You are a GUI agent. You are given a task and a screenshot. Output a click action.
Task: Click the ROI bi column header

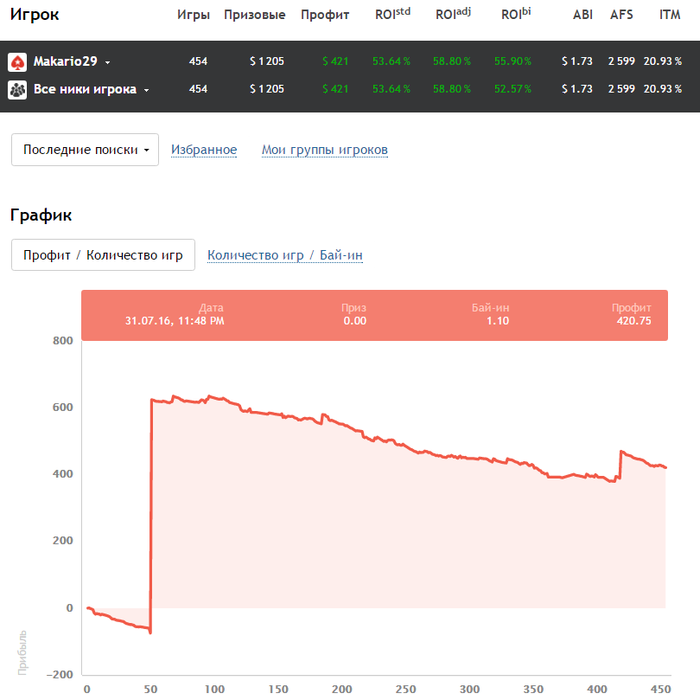click(516, 15)
